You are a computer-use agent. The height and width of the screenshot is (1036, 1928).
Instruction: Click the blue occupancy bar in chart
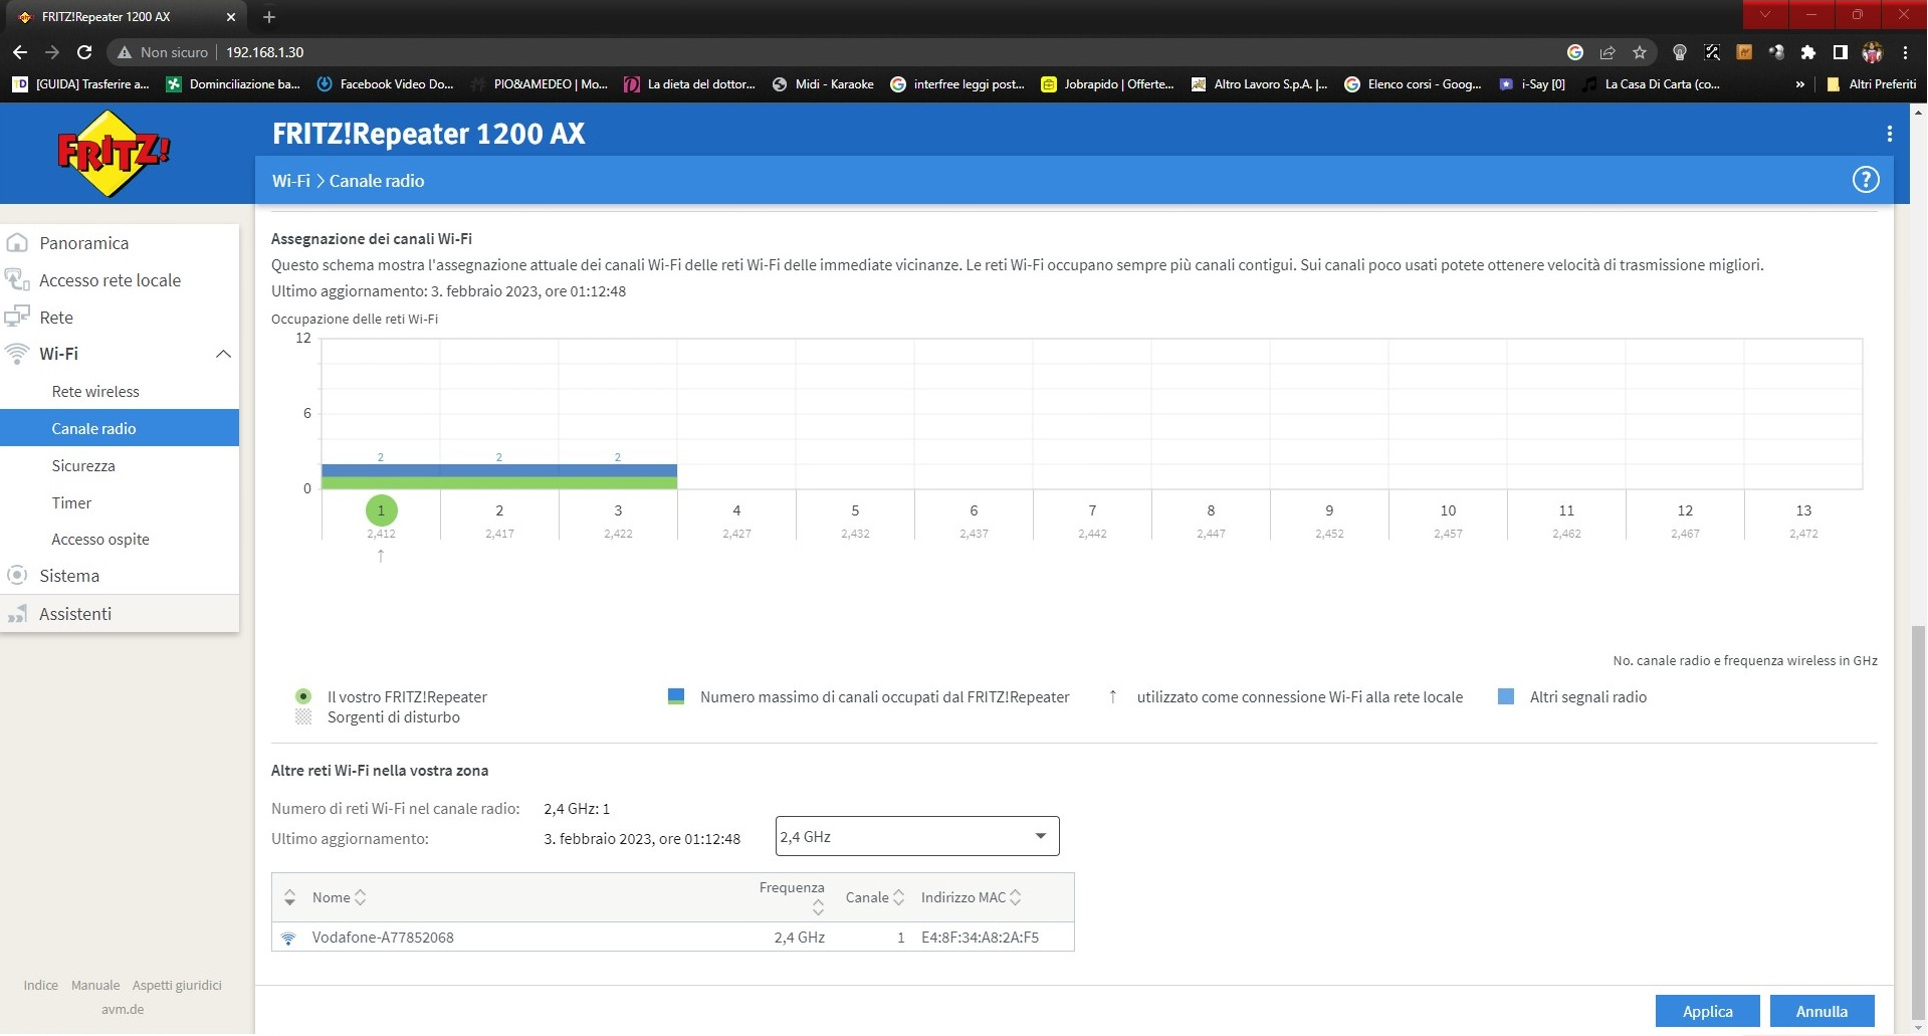pyautogui.click(x=499, y=471)
